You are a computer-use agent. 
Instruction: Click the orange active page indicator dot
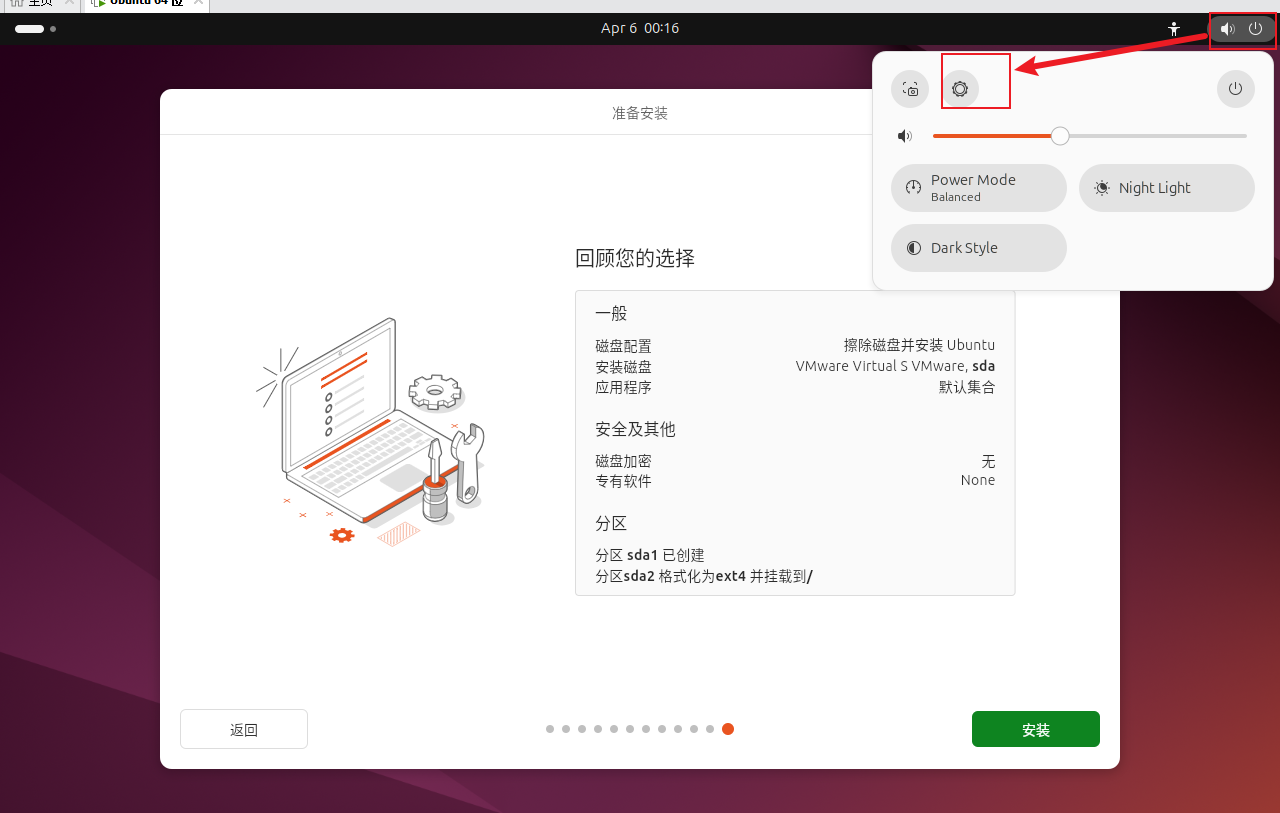(x=728, y=729)
